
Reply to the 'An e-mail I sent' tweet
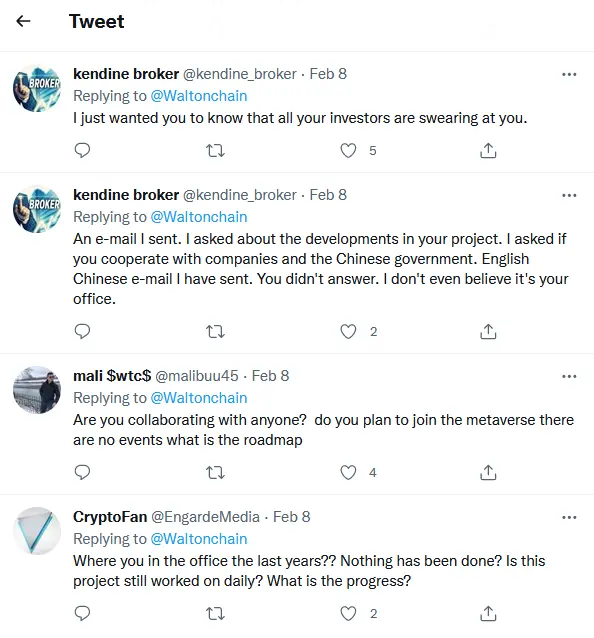[x=82, y=332]
